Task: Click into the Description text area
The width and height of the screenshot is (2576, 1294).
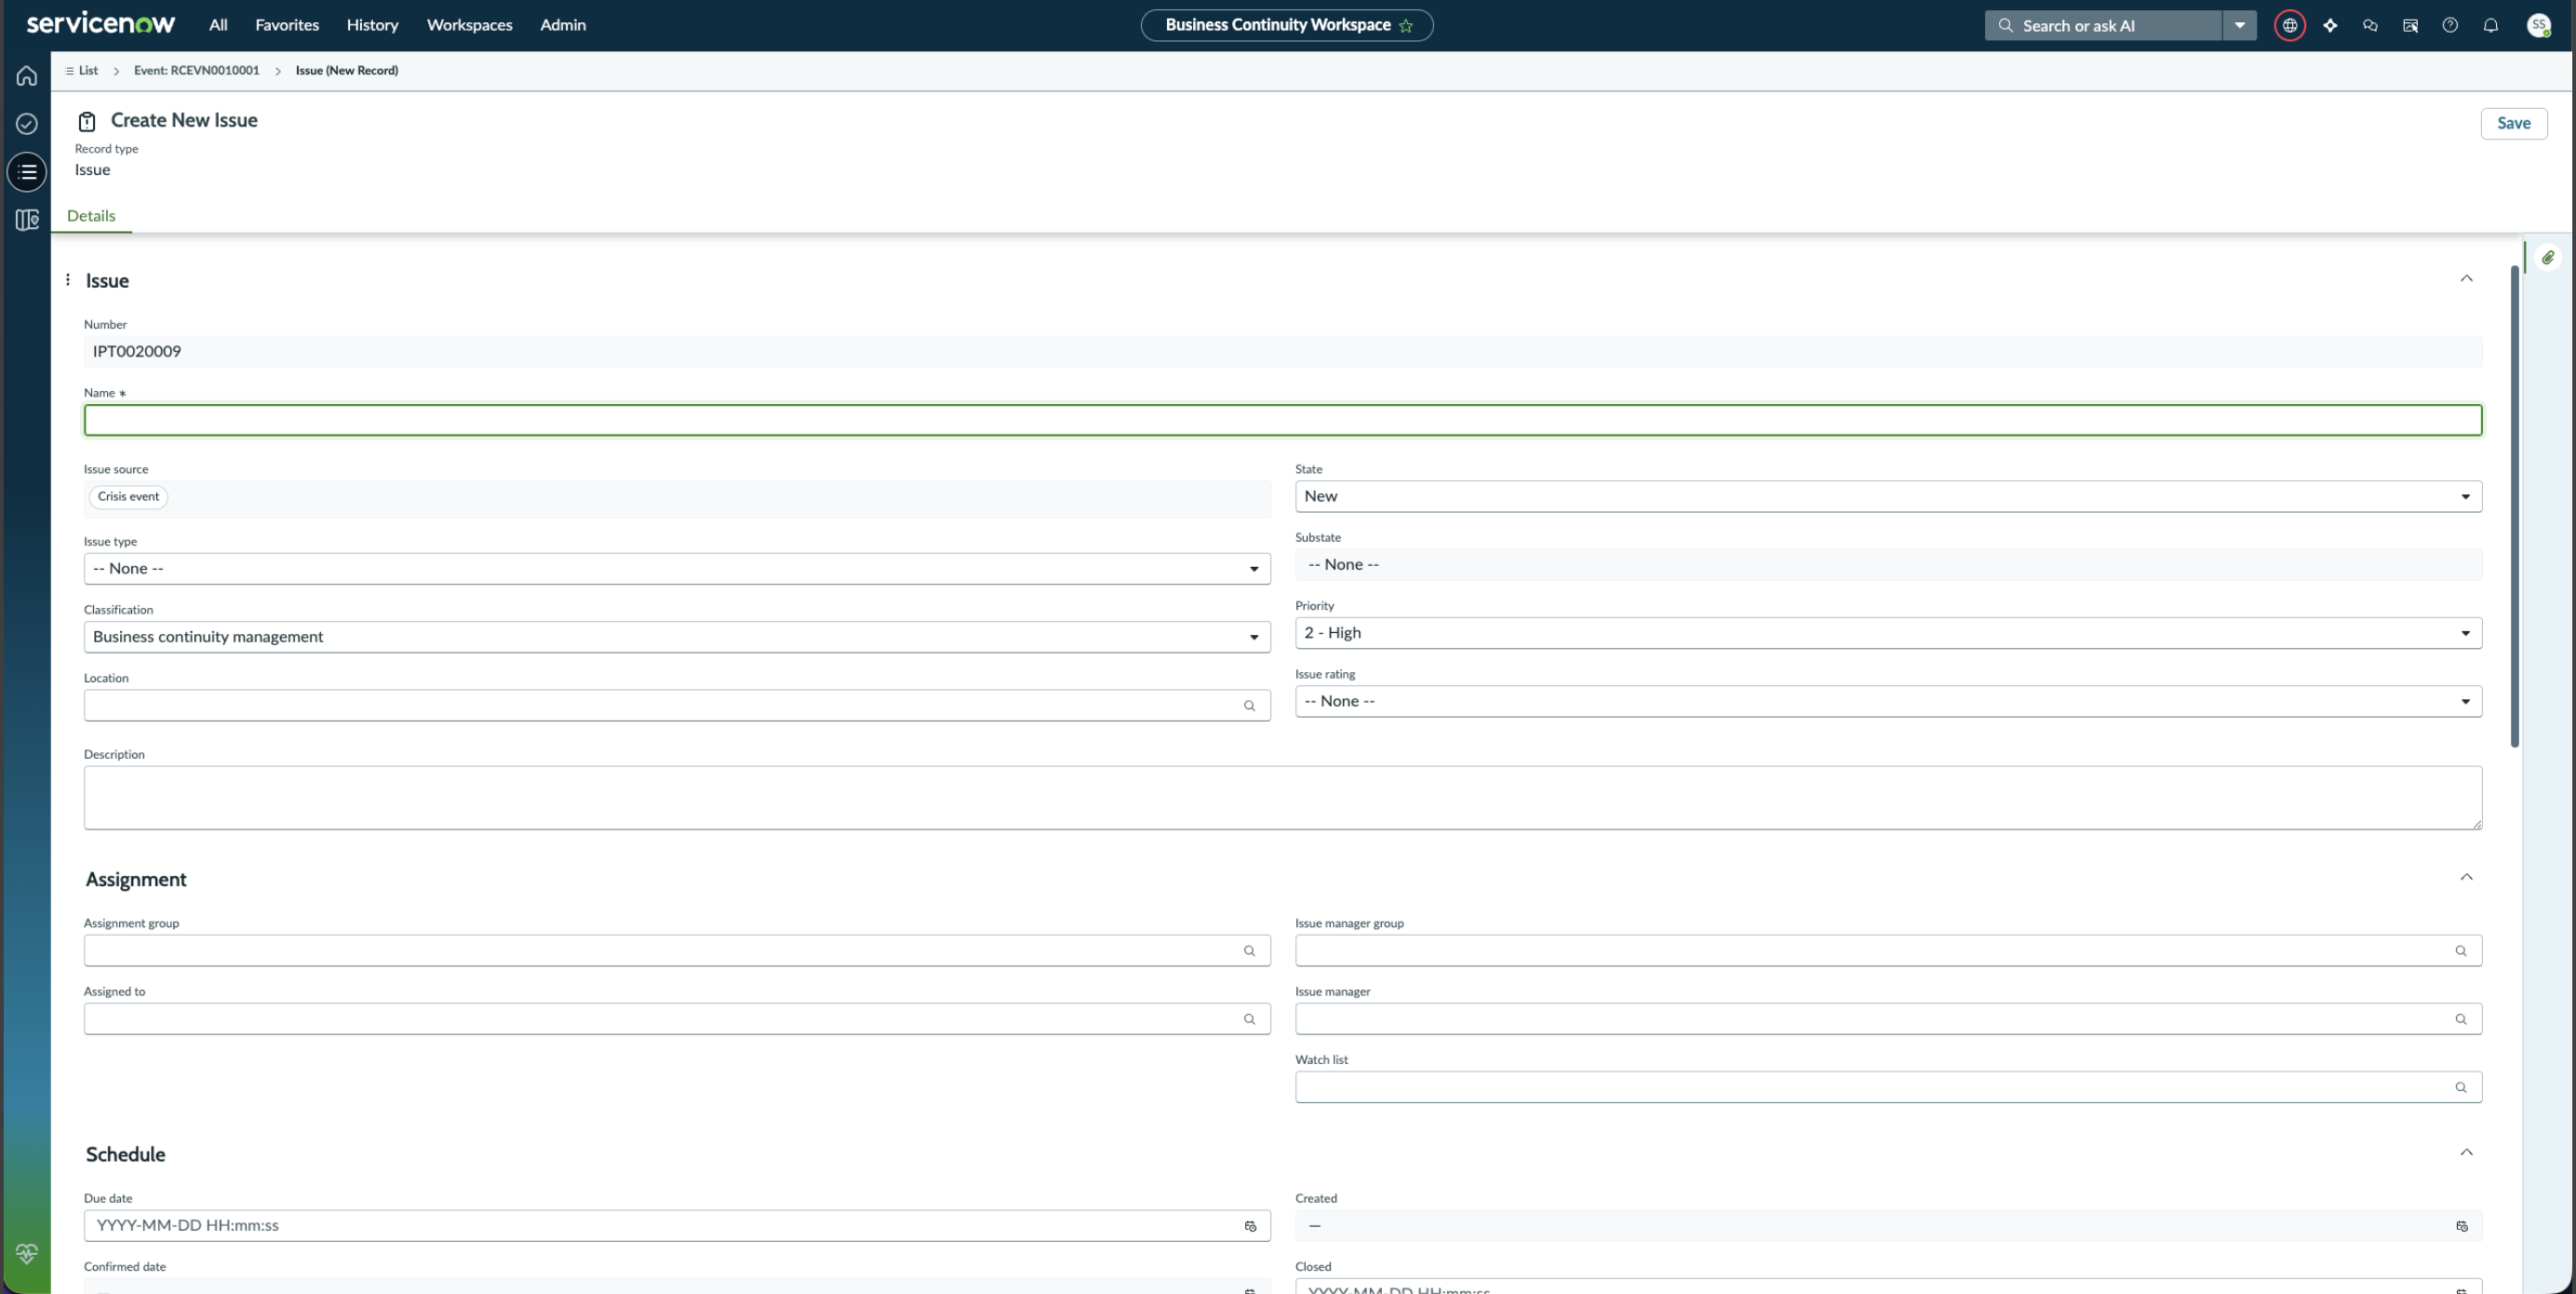Action: tap(1283, 798)
